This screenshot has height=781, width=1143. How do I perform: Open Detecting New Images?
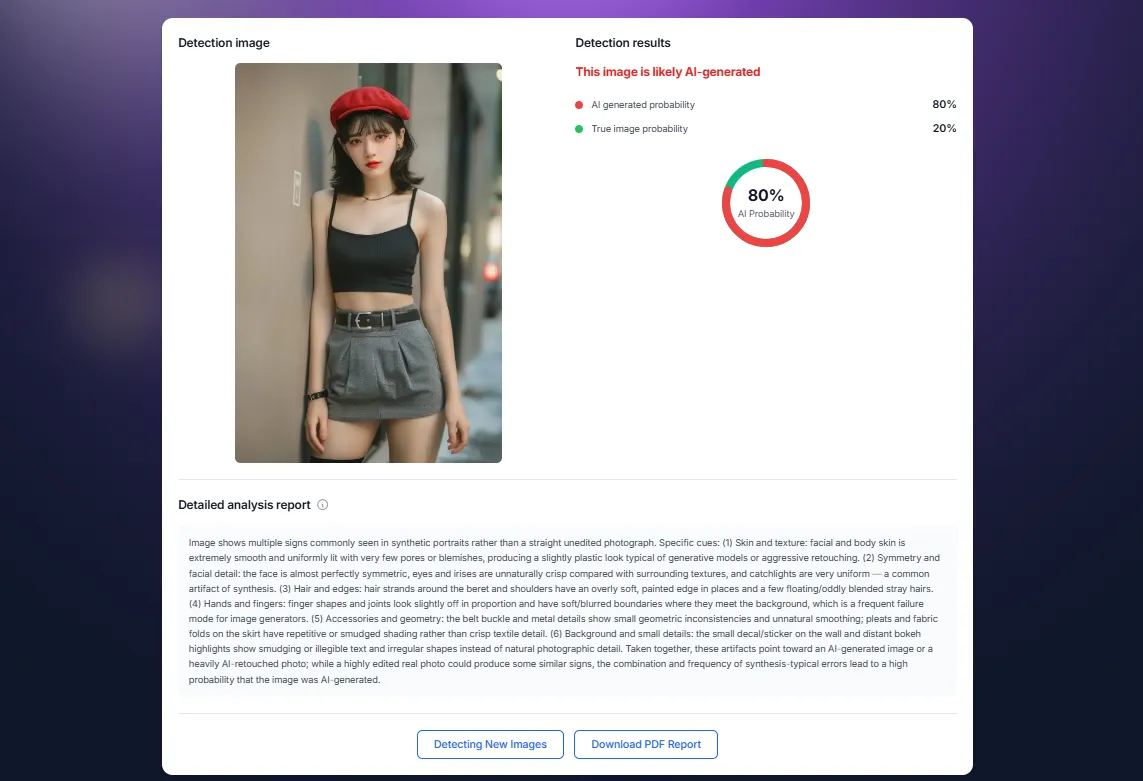[x=490, y=744]
